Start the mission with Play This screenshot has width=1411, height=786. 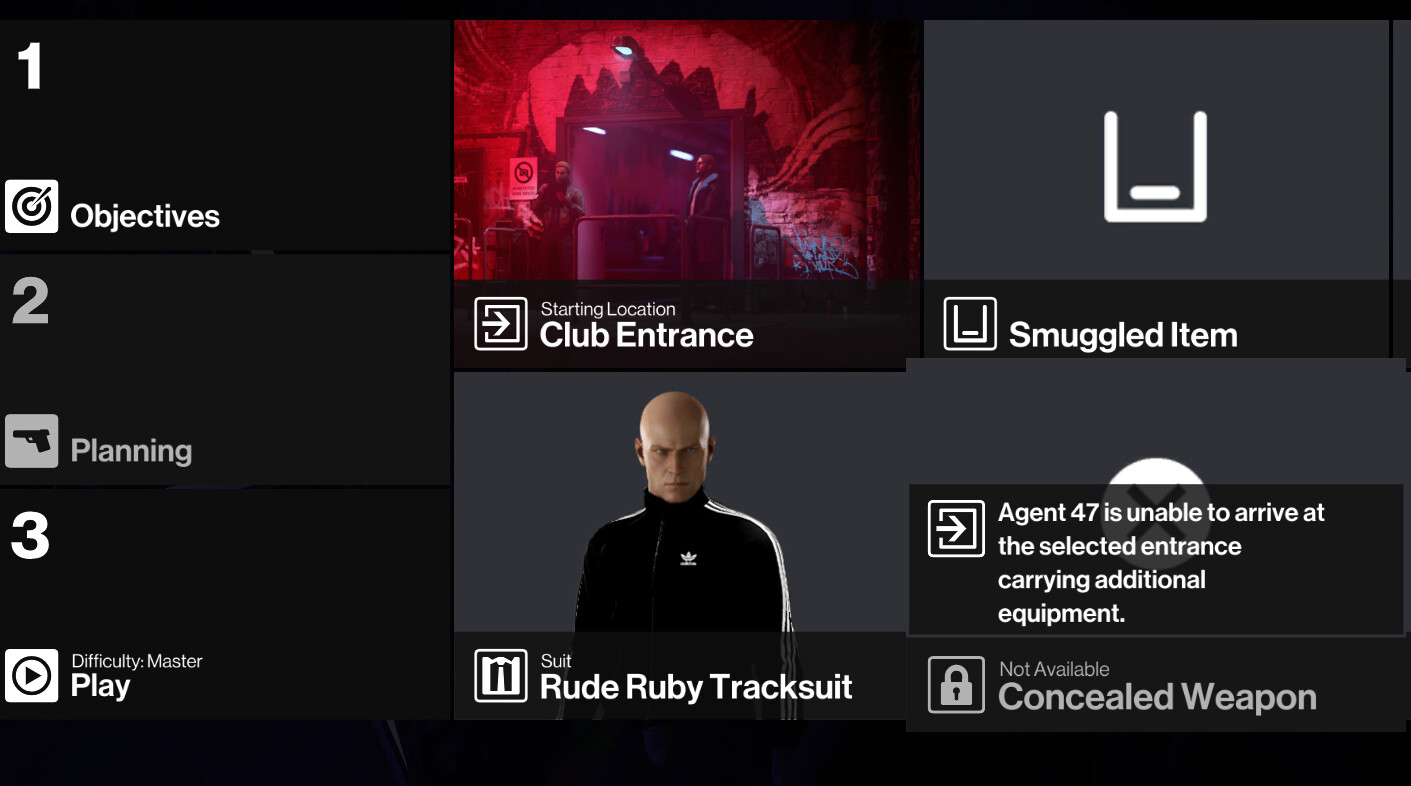pos(225,604)
